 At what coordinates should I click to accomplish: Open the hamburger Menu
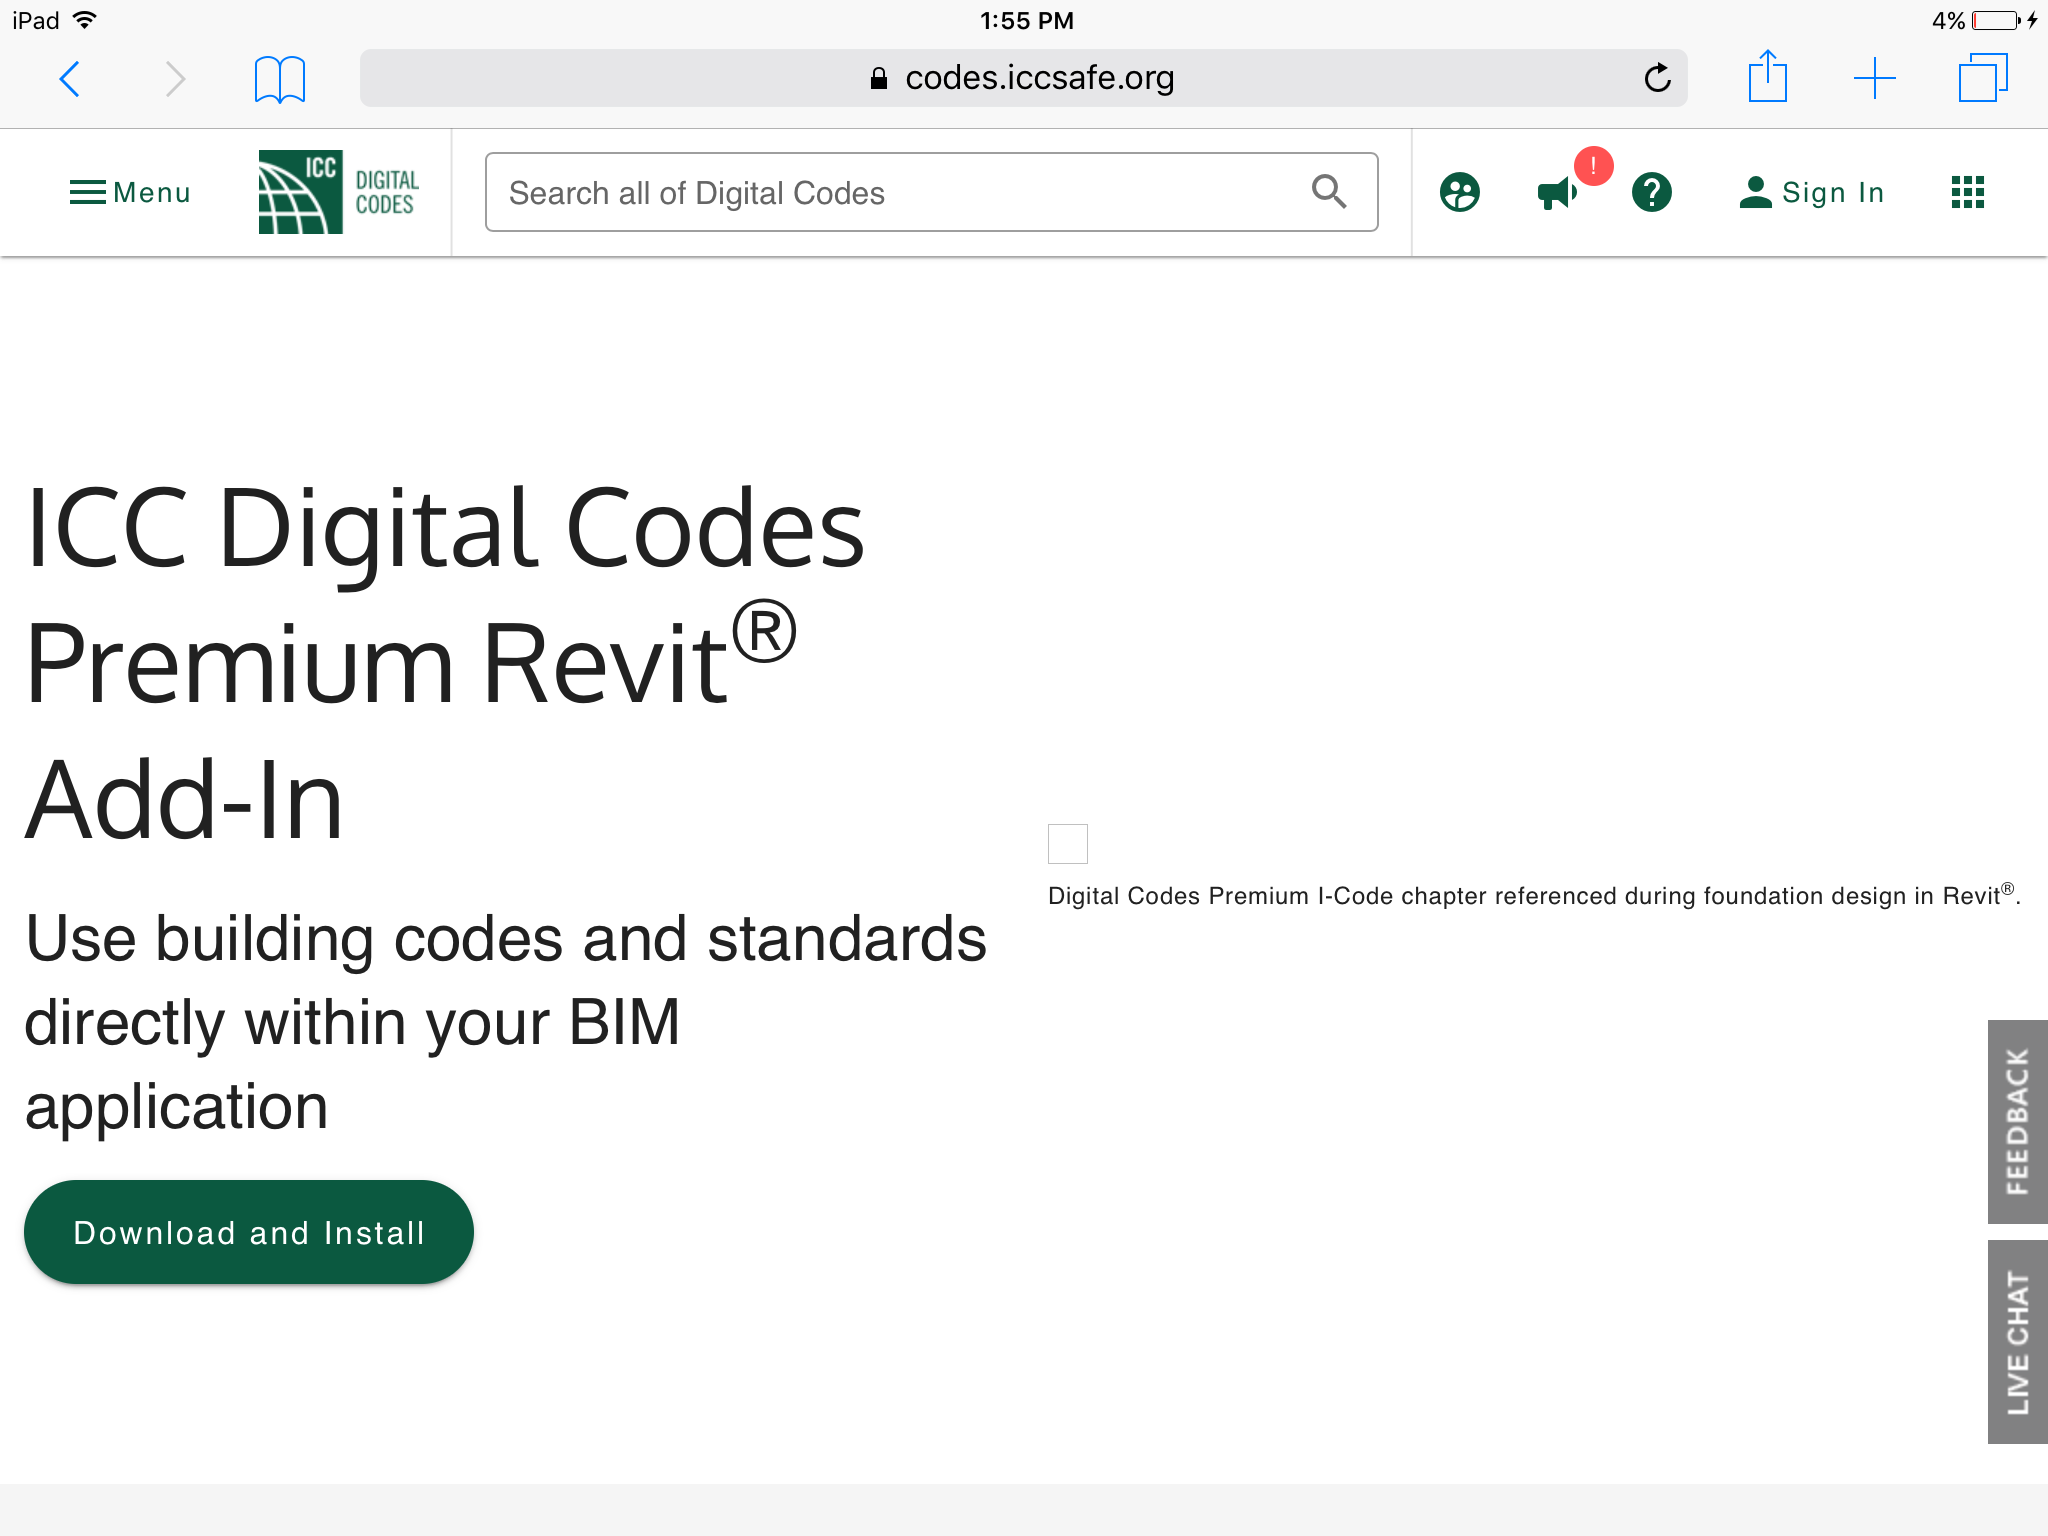tap(130, 192)
